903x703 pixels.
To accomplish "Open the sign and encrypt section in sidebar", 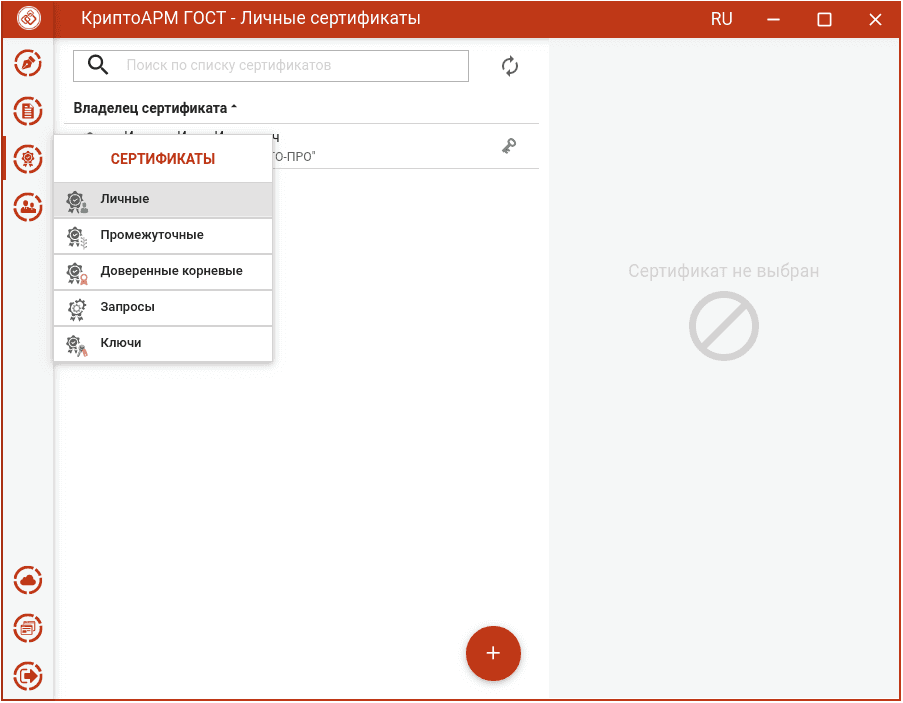I will [x=28, y=63].
